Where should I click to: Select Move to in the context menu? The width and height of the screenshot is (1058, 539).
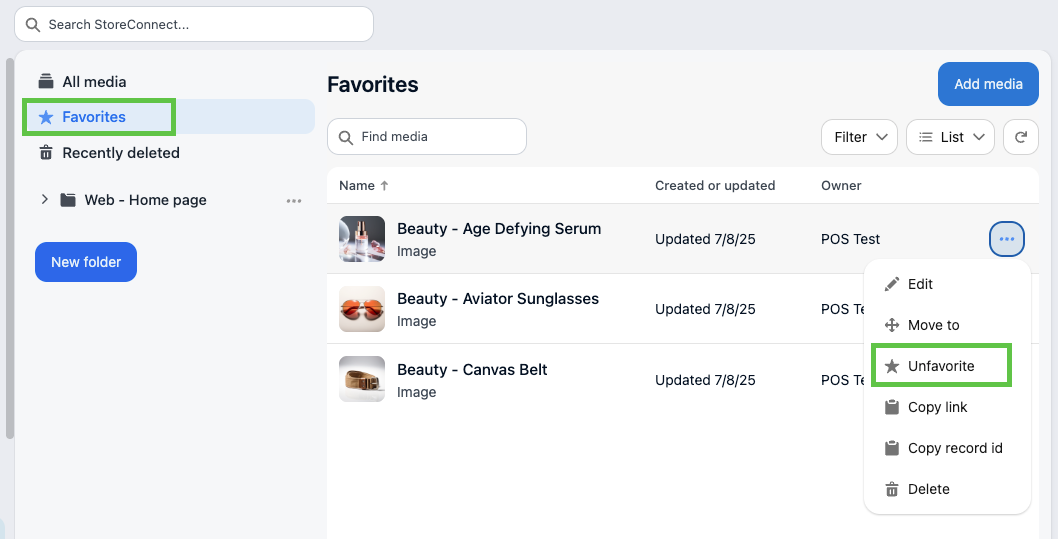pos(933,325)
